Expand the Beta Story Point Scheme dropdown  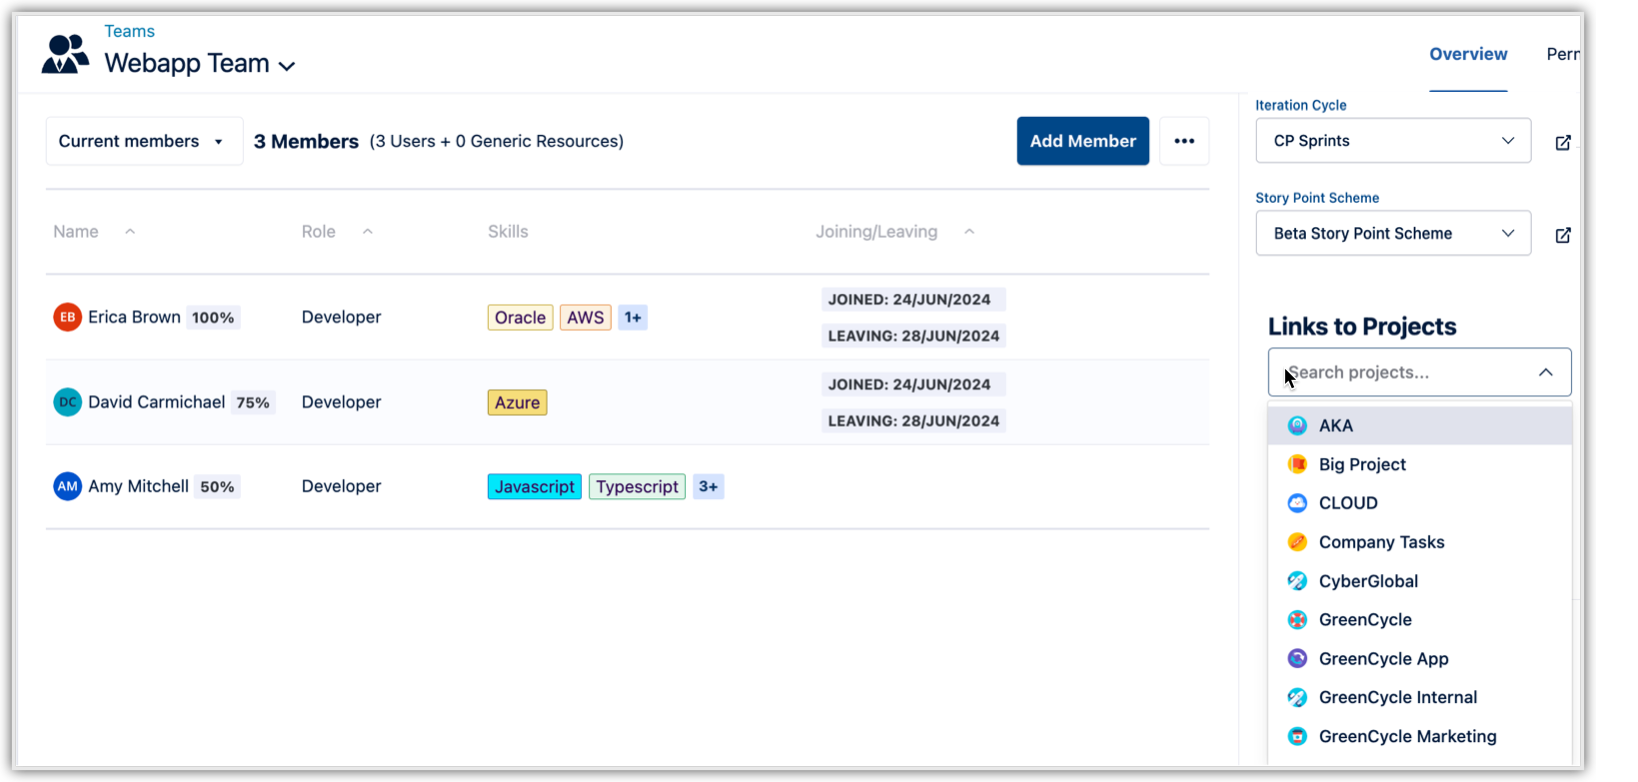click(1392, 234)
